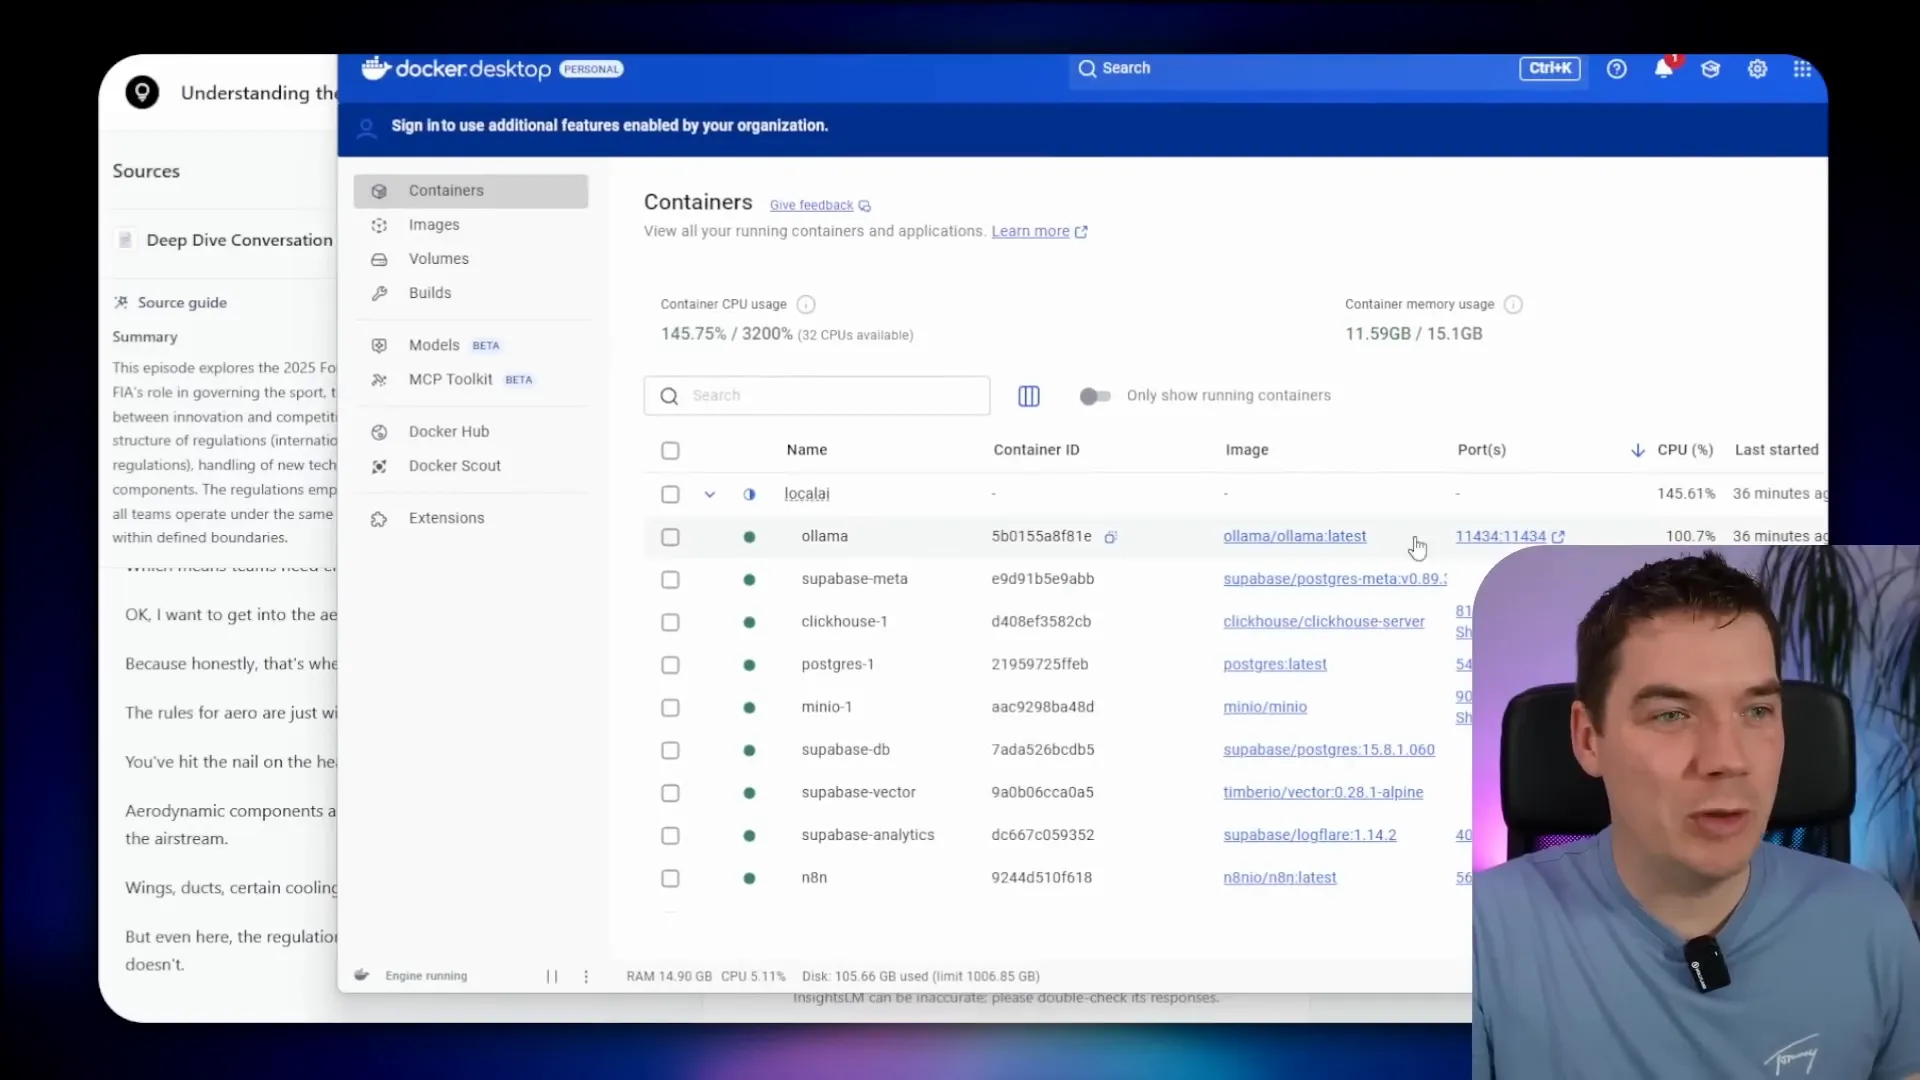1920x1080 pixels.
Task: Click the containers search input field
Action: pyautogui.click(x=817, y=396)
